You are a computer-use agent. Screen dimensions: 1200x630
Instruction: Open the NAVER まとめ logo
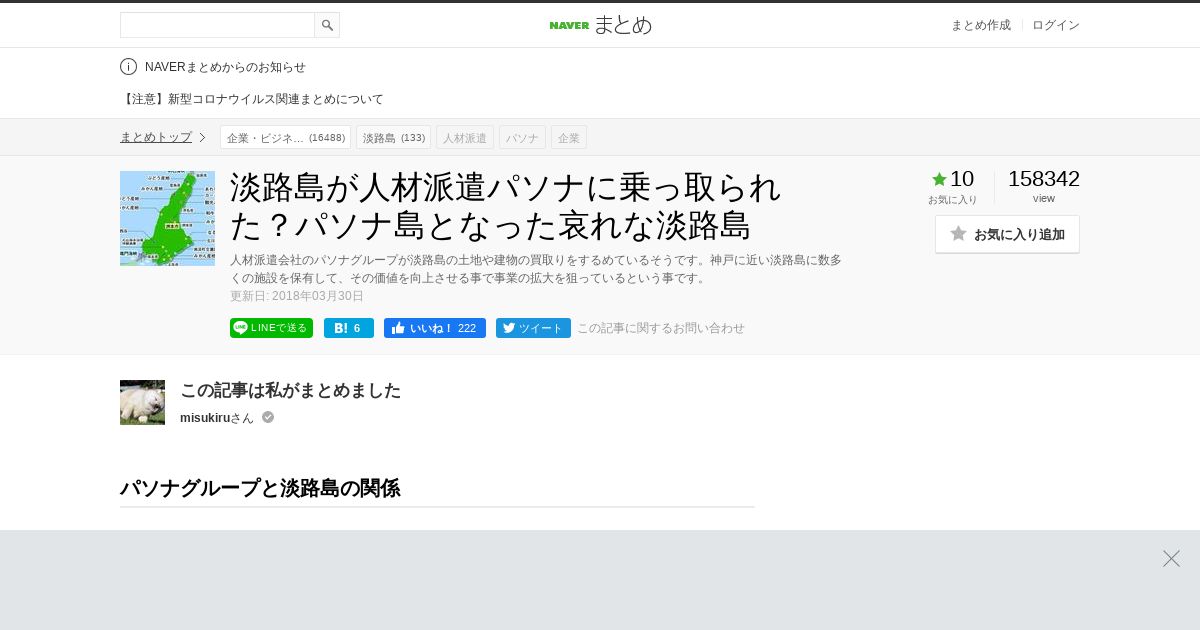pos(600,25)
